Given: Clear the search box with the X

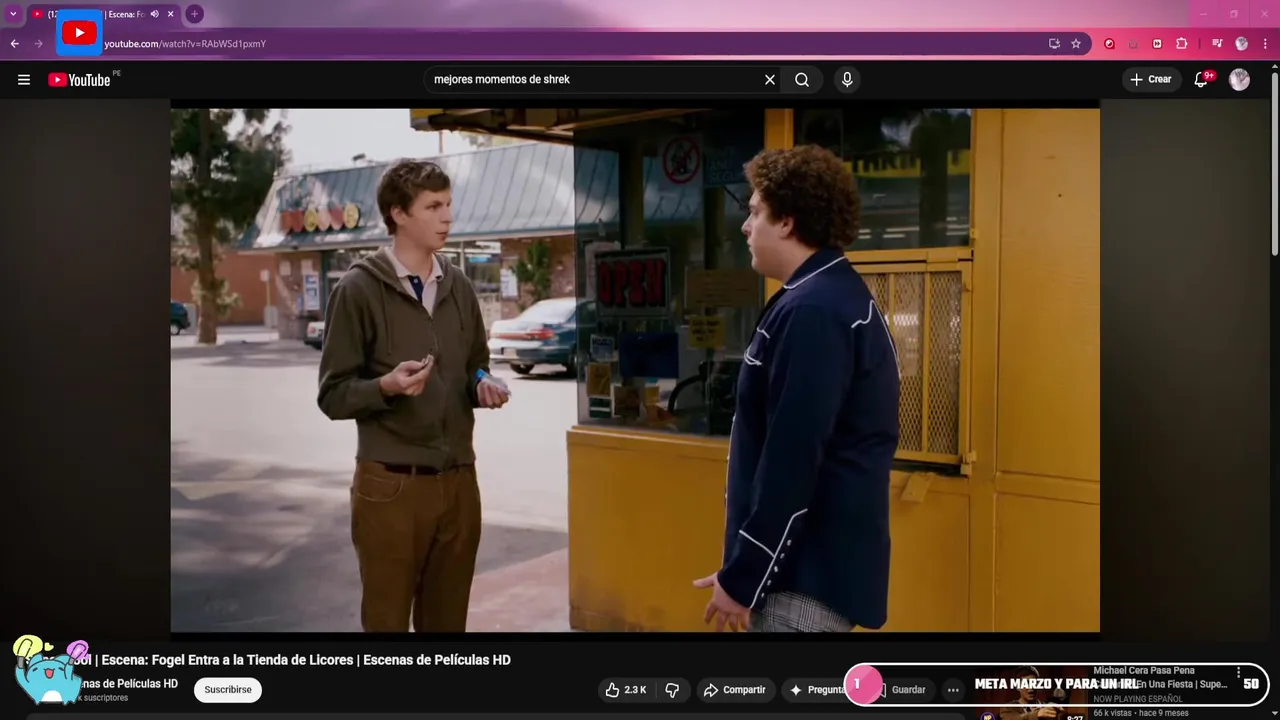Looking at the screenshot, I should (x=770, y=80).
